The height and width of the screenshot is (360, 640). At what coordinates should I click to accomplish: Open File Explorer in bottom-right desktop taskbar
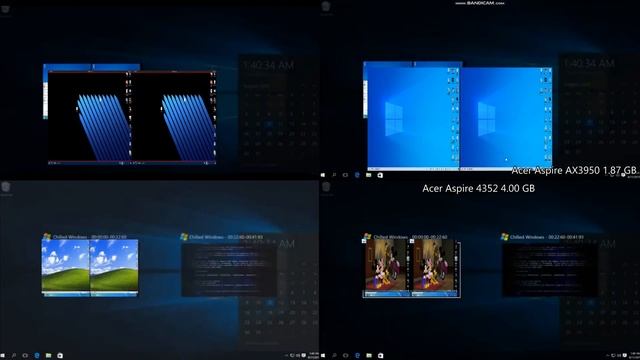coord(369,356)
